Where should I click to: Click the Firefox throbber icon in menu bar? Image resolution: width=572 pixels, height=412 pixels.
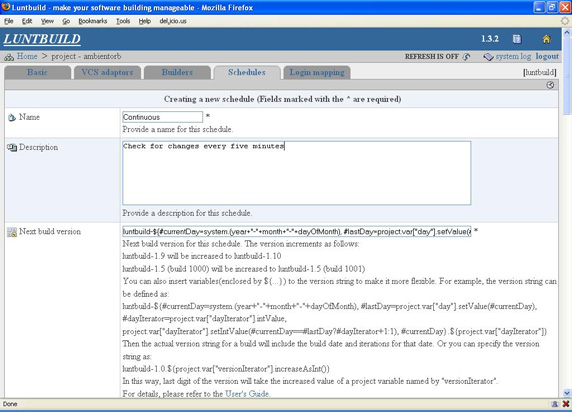pyautogui.click(x=565, y=21)
